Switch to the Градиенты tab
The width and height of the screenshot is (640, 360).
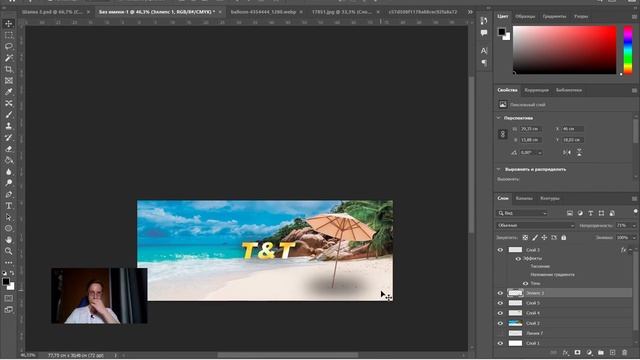(554, 16)
